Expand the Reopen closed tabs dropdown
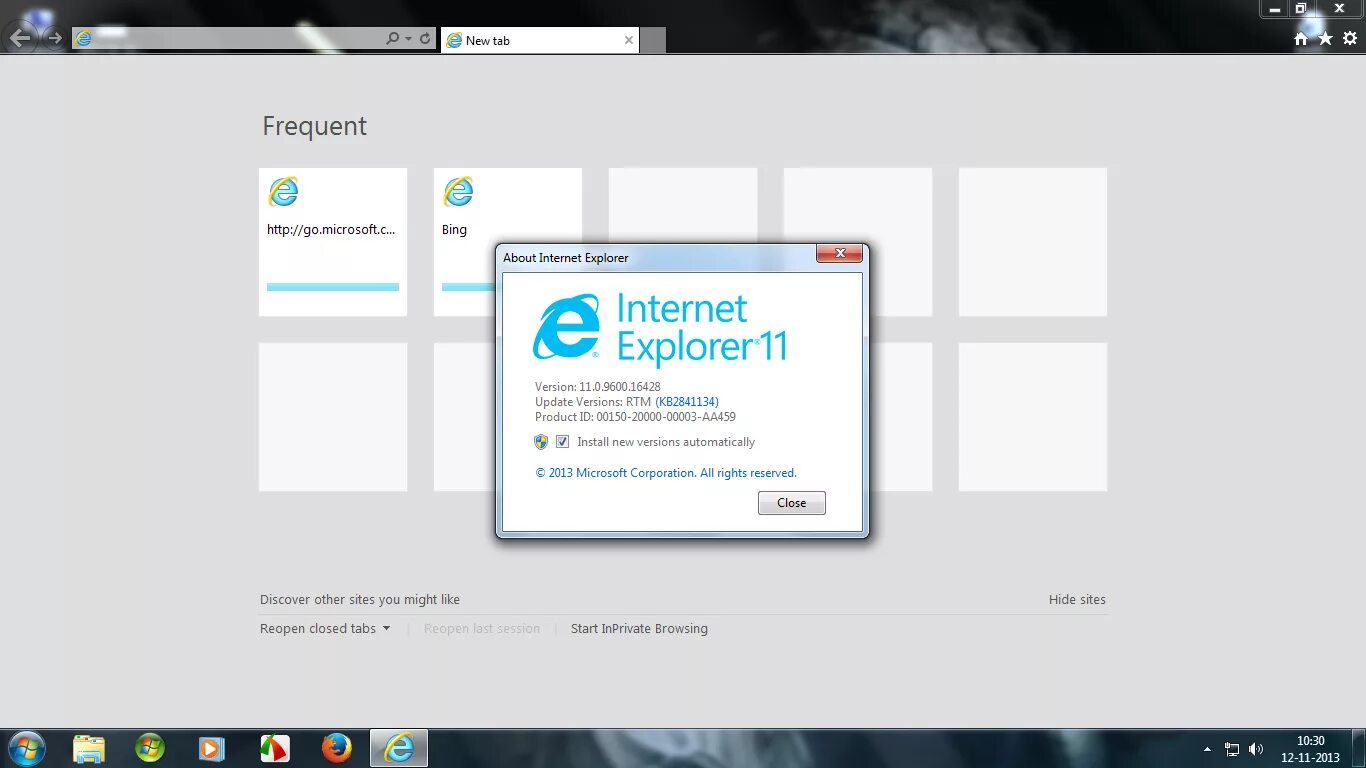This screenshot has height=768, width=1366. [325, 629]
